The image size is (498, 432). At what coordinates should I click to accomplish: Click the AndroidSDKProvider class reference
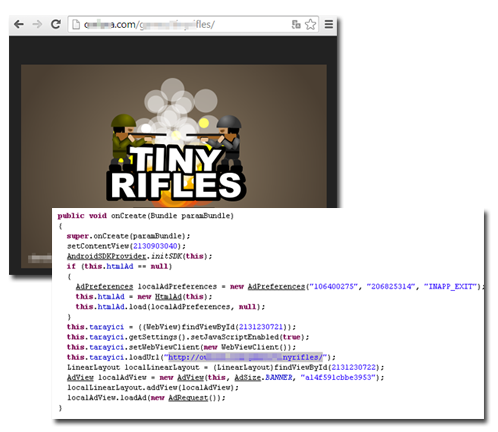pos(107,256)
